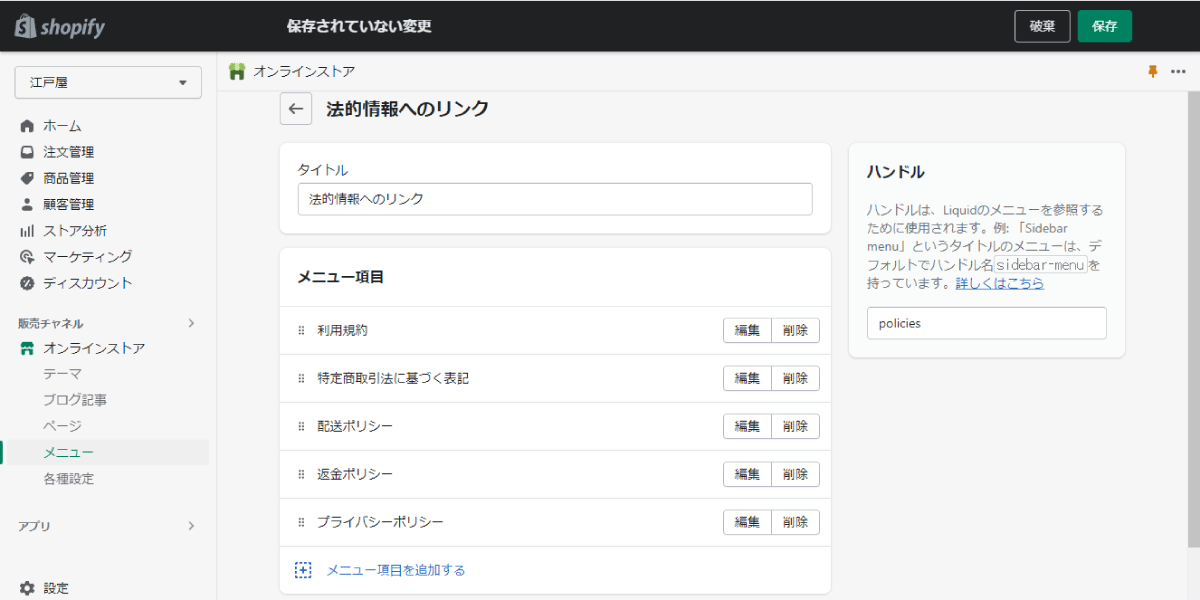Viewport: 1200px width, 600px height.
Task: Click the orange pin icon
Action: click(x=1152, y=72)
